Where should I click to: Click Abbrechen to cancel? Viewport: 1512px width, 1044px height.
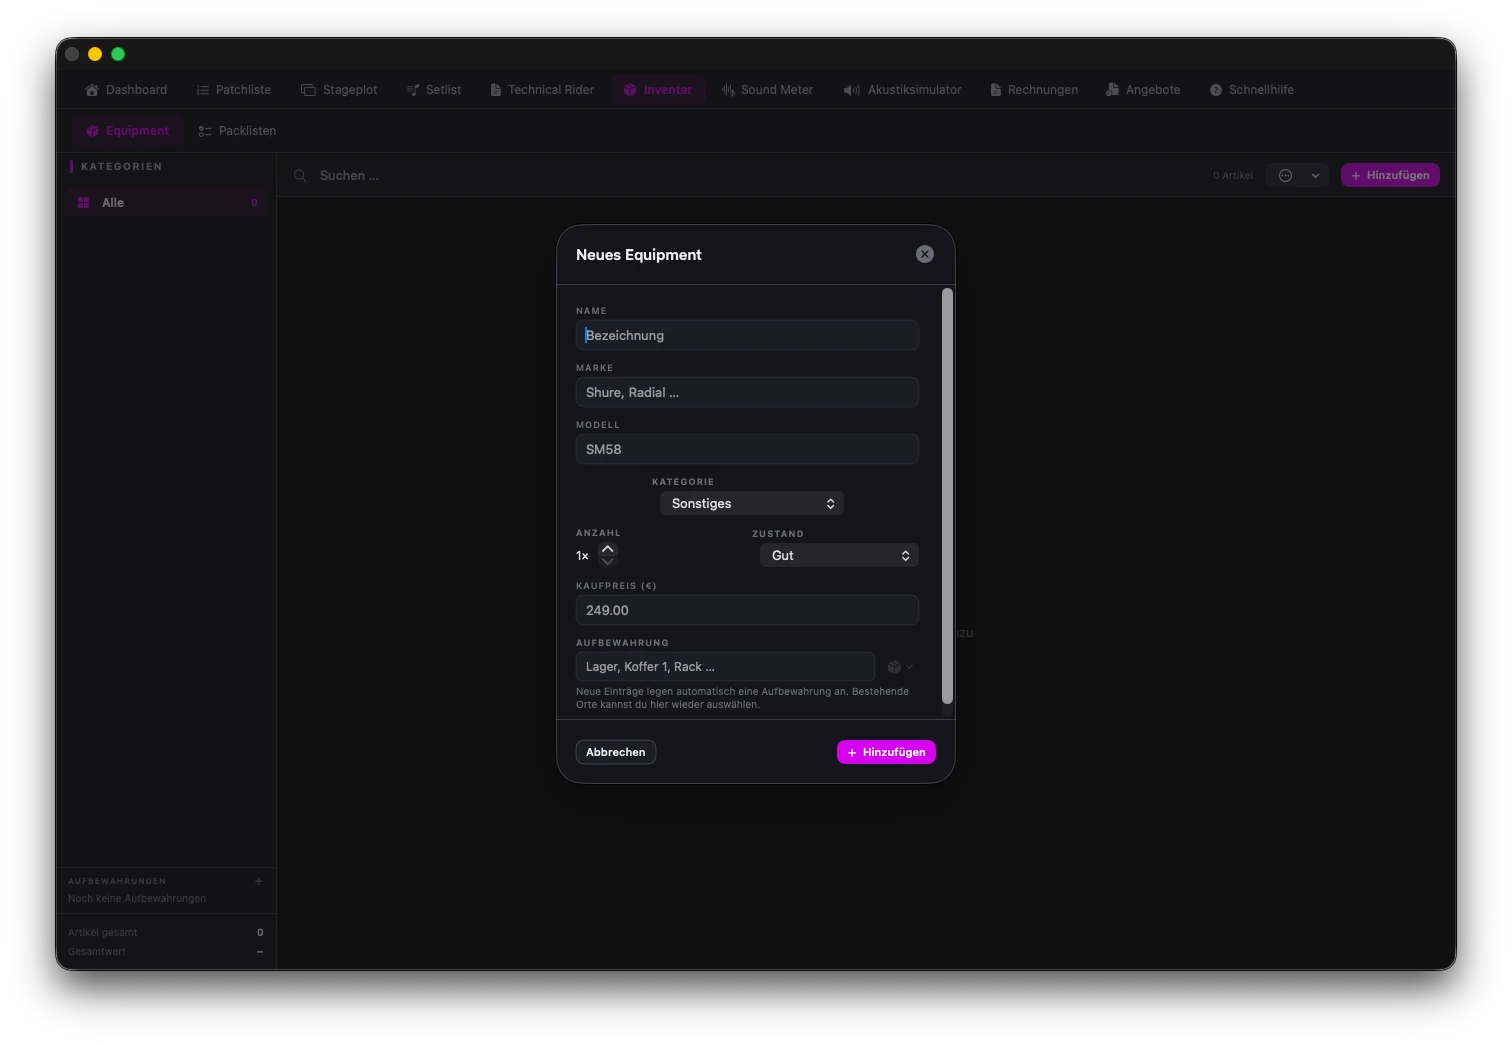pos(616,752)
